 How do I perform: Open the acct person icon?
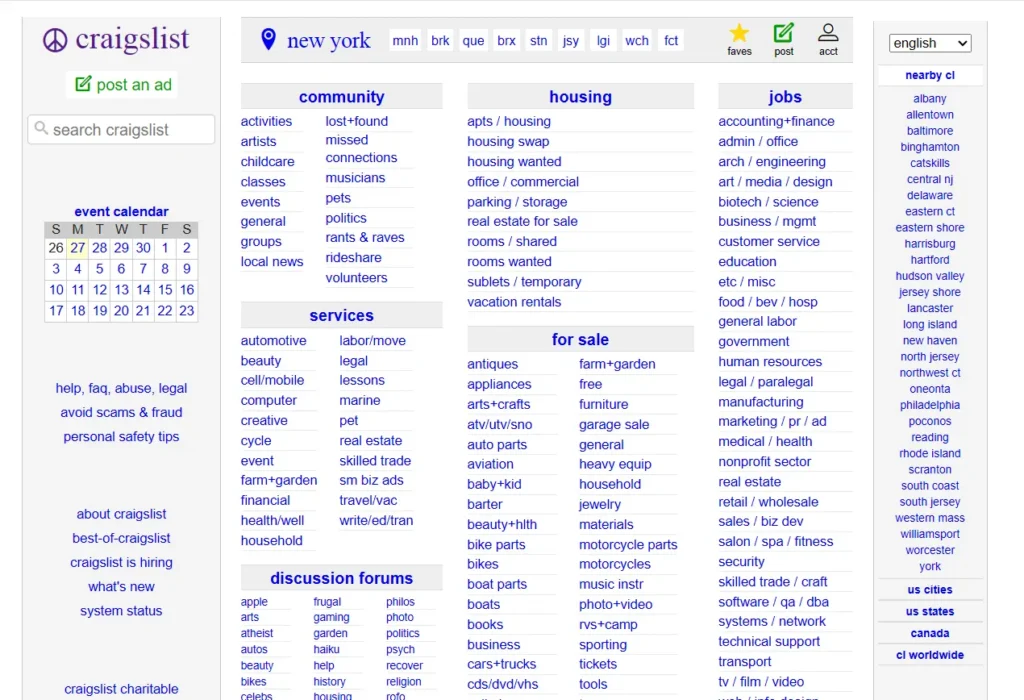tap(828, 33)
